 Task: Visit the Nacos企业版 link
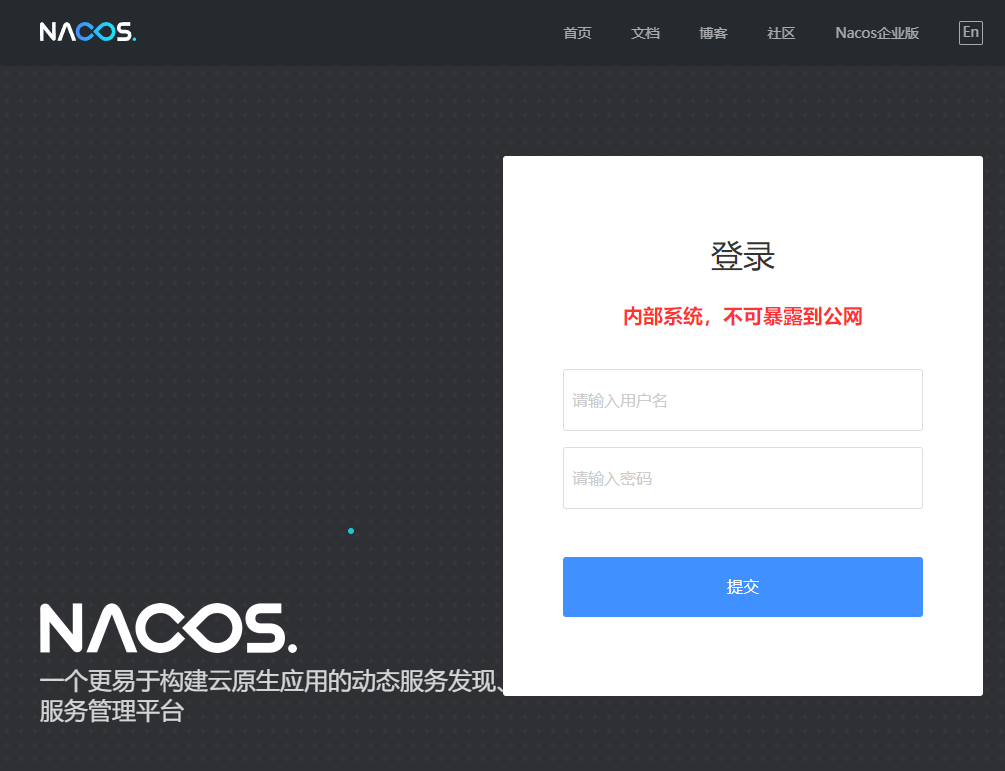[877, 33]
